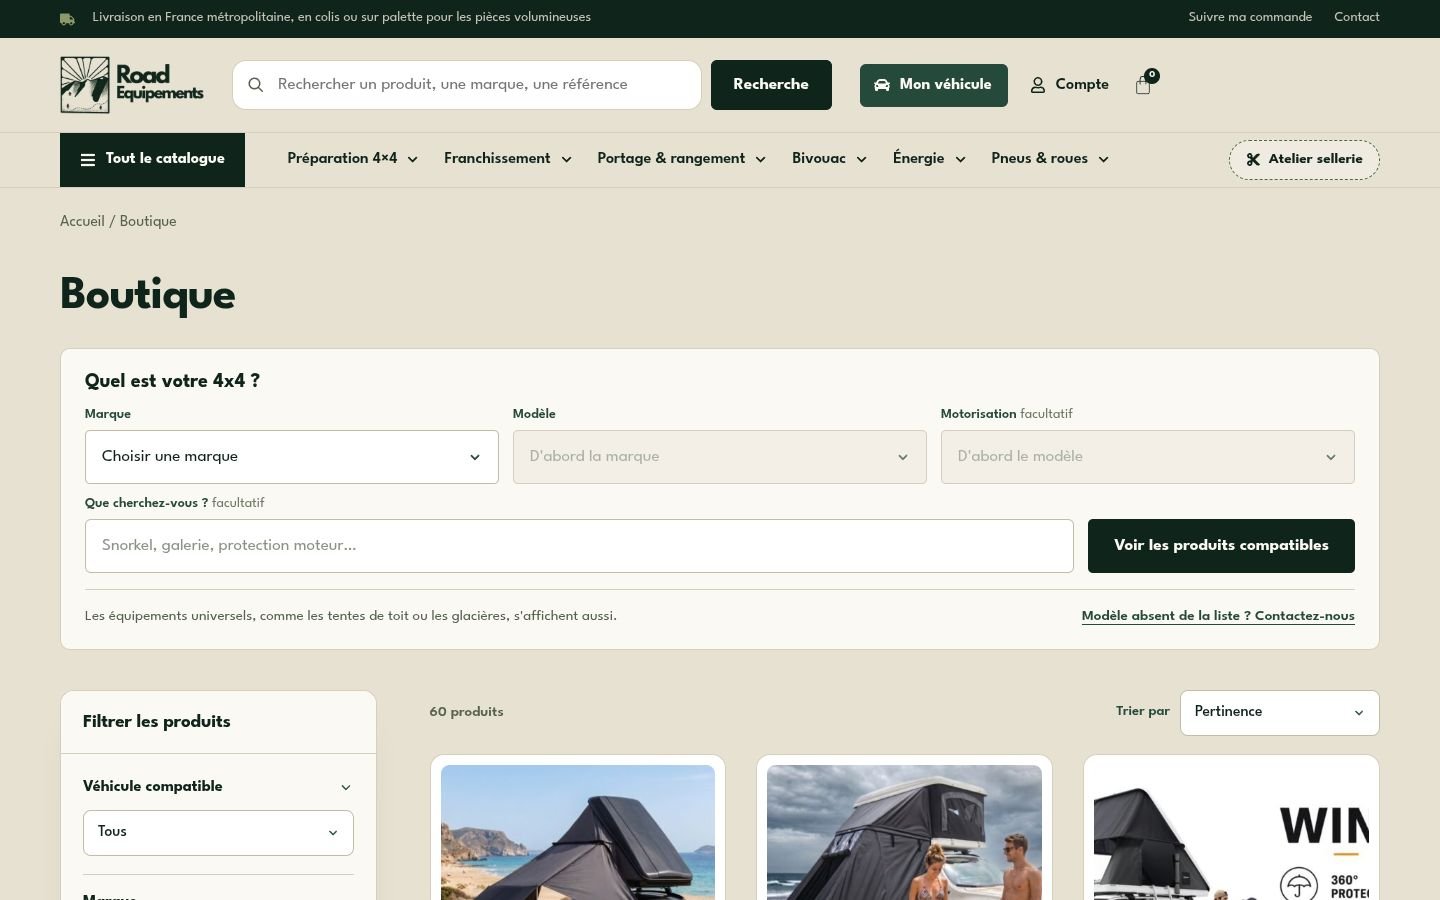This screenshot has height=900, width=1440.
Task: Open the Véhicule compatible Tous dropdown
Action: coord(218,833)
